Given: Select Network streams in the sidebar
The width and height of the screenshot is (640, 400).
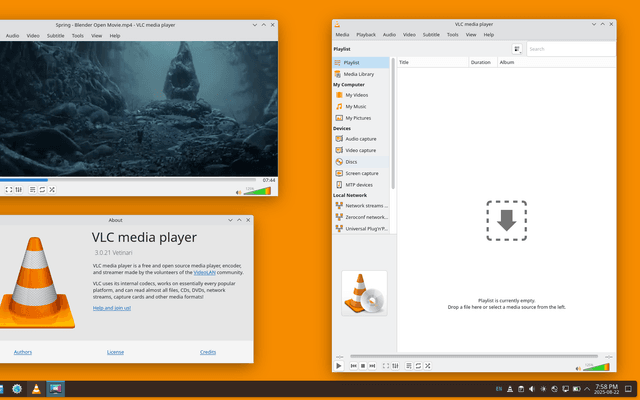Looking at the screenshot, I should [361, 205].
